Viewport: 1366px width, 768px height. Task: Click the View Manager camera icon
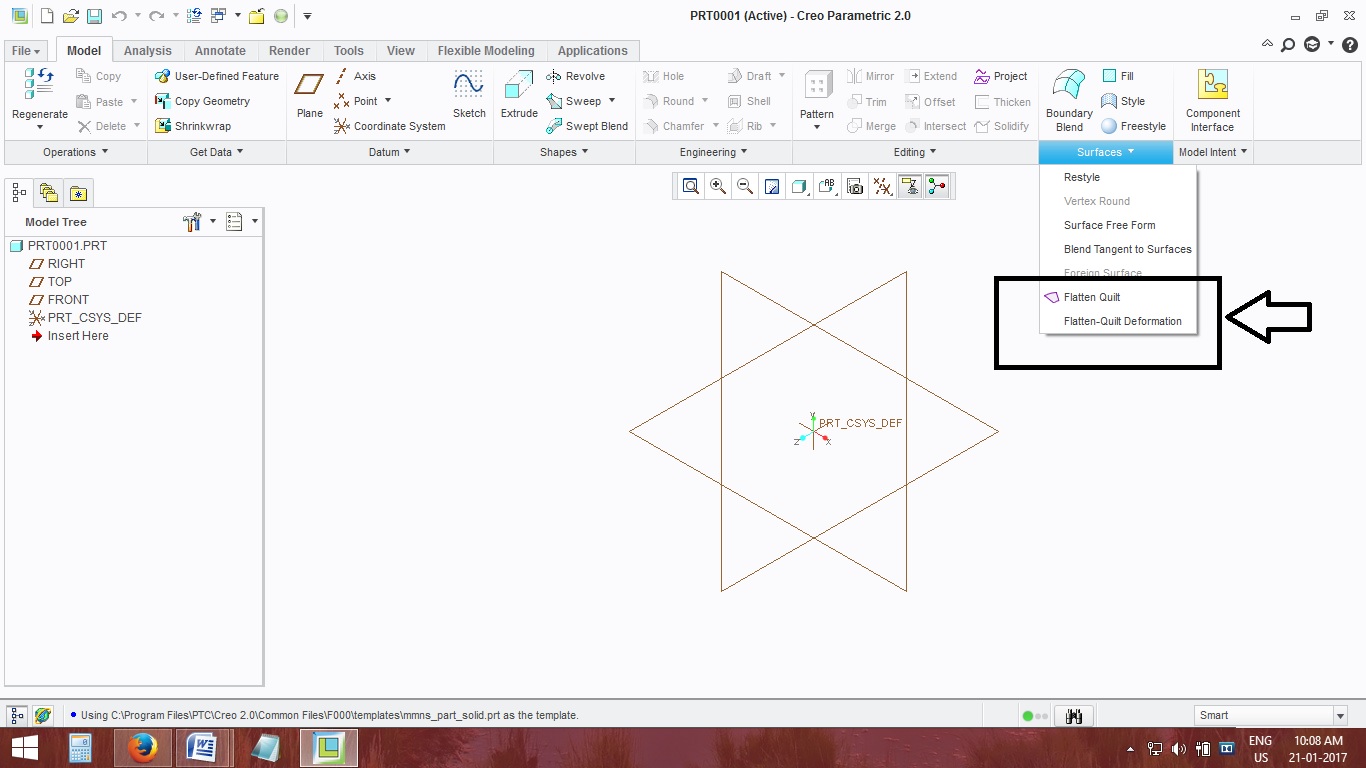tap(854, 186)
